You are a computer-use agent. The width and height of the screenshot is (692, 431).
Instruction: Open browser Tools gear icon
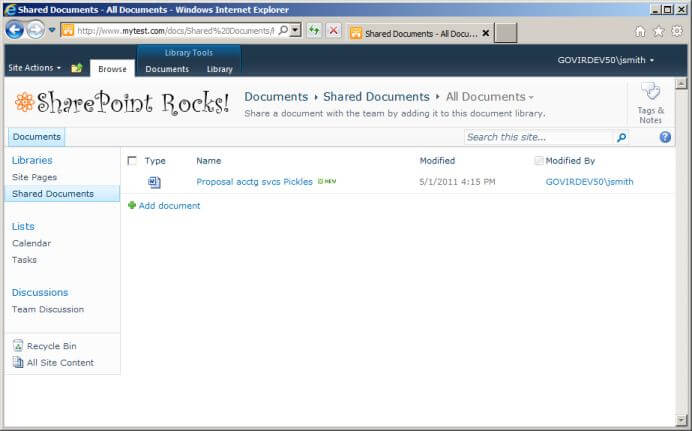677,31
